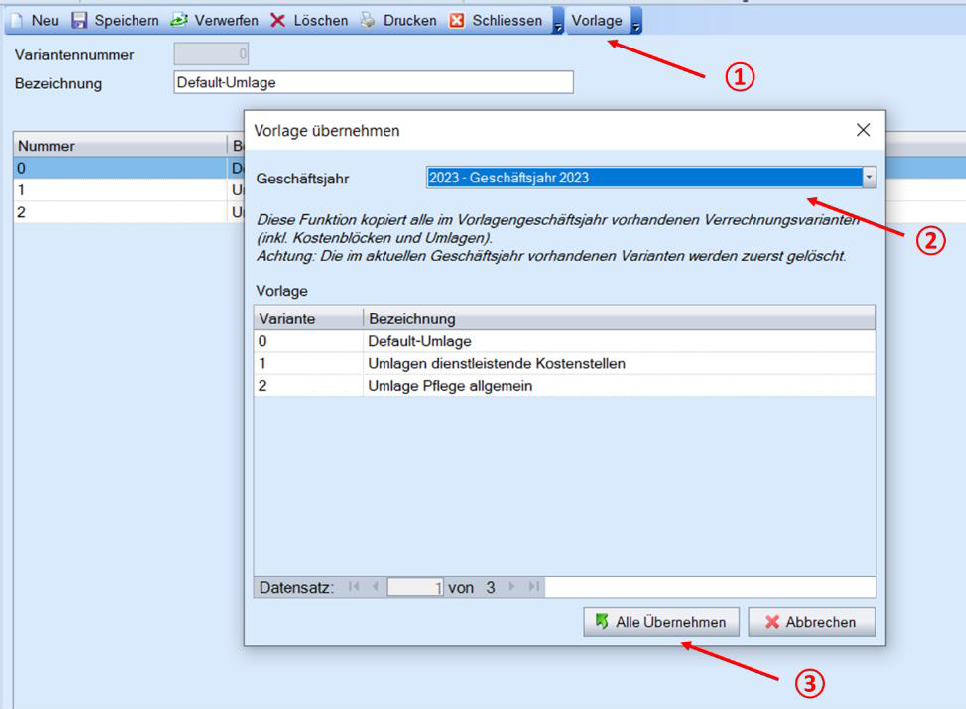
Task: Open toolbar overflow arrow after Schliessen
Action: pyautogui.click(x=558, y=21)
